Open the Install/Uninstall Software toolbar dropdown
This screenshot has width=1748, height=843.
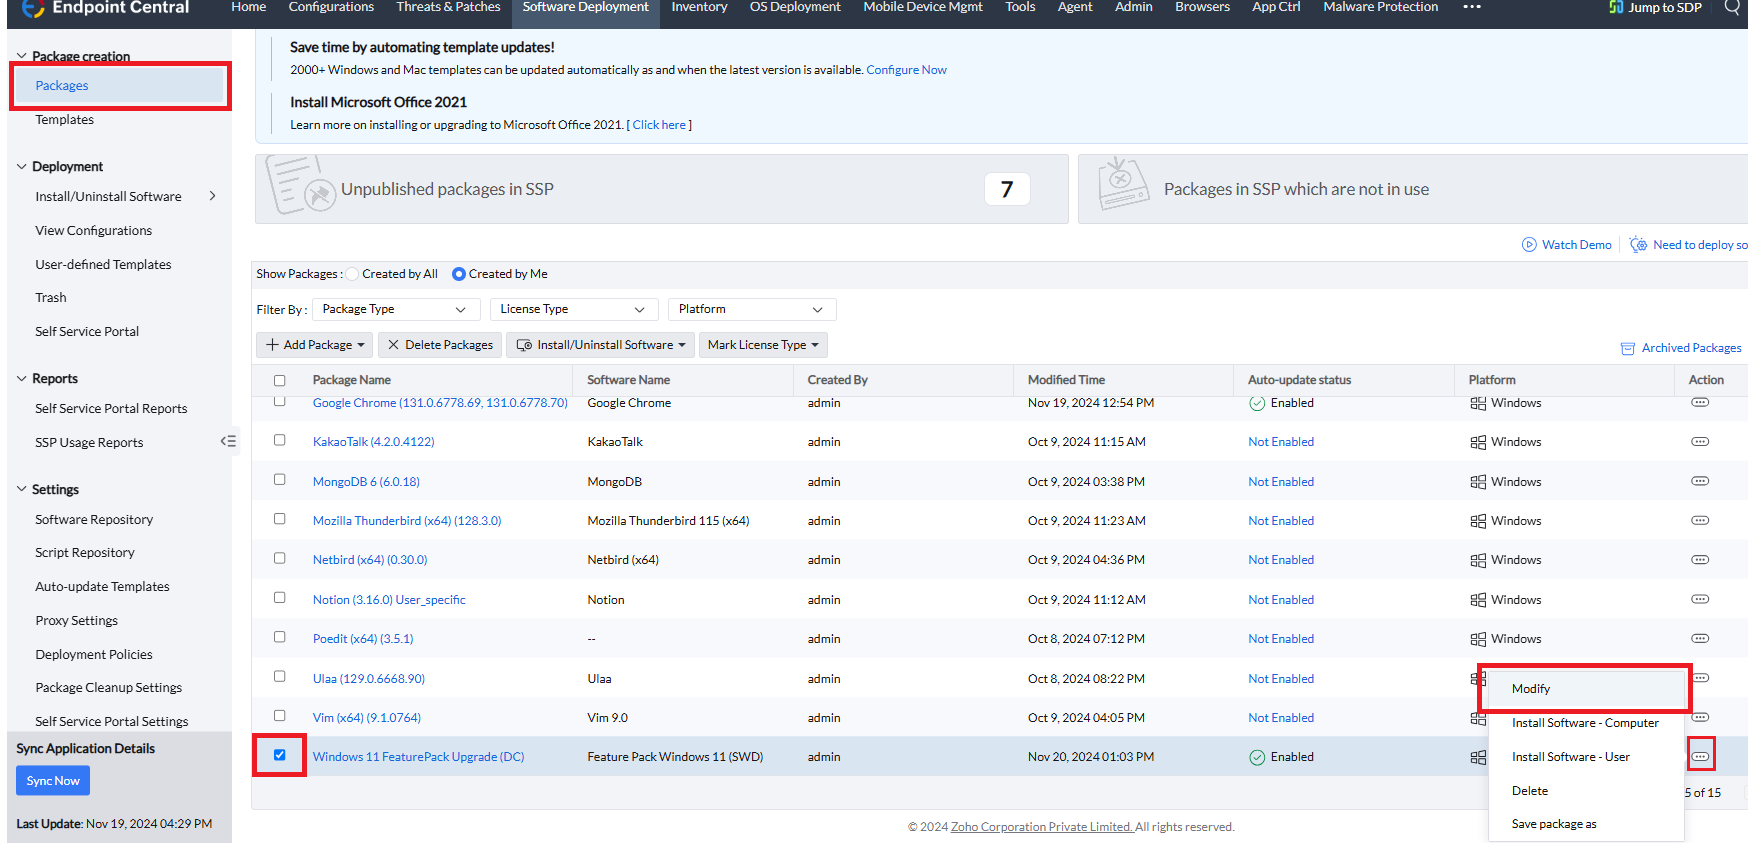[x=601, y=345]
